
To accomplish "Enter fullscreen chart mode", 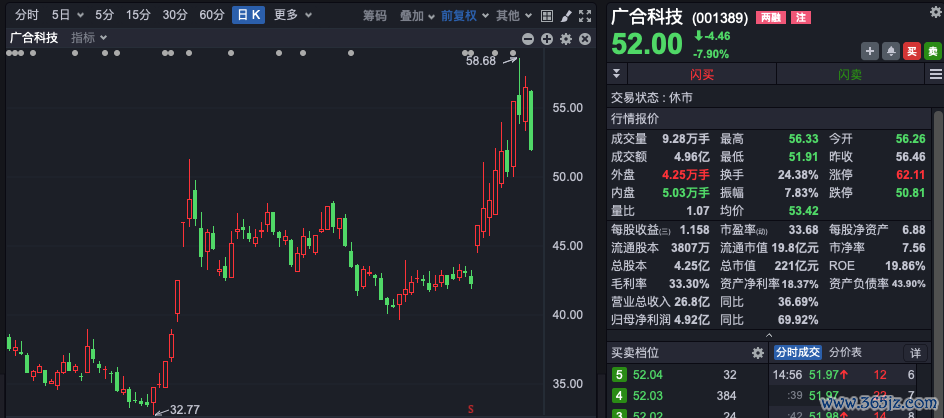I will point(584,16).
